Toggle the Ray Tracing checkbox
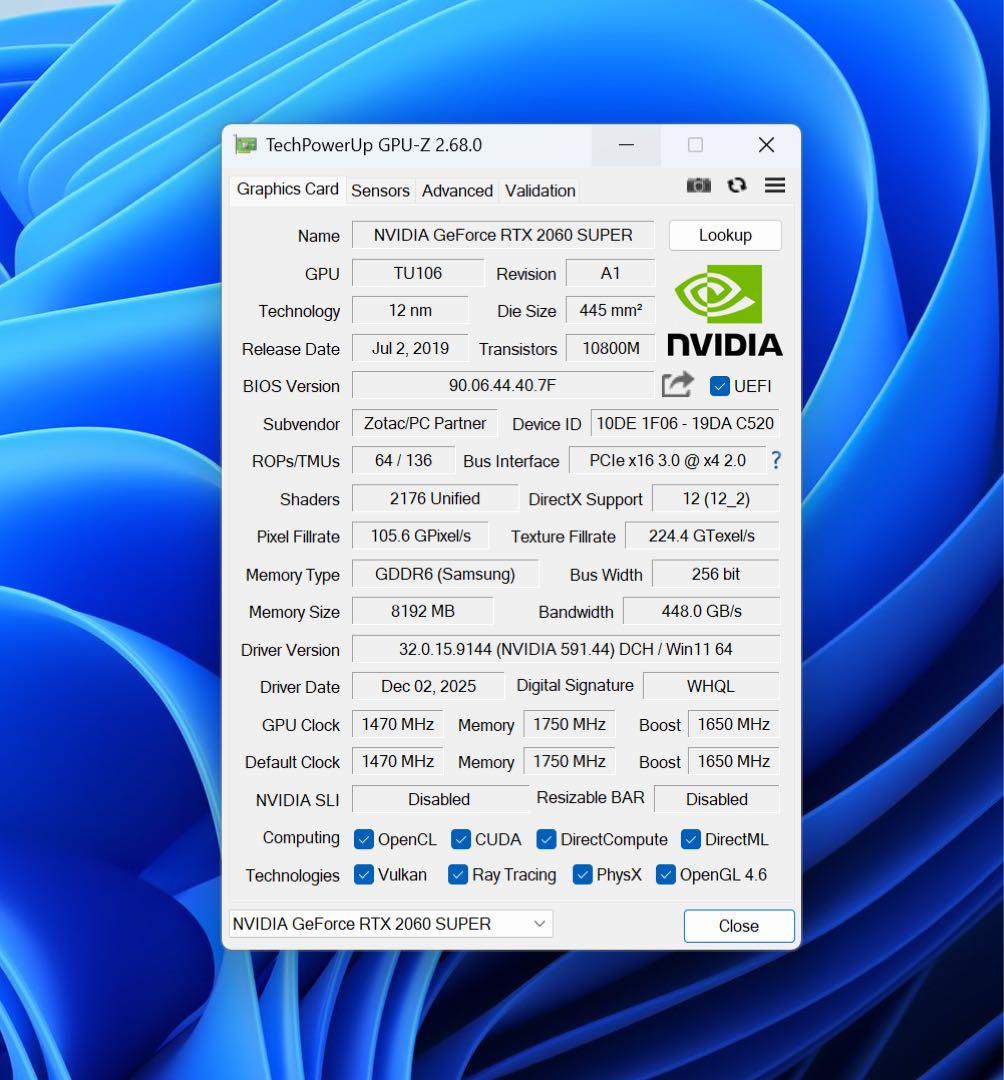Image resolution: width=1004 pixels, height=1080 pixels. 457,875
